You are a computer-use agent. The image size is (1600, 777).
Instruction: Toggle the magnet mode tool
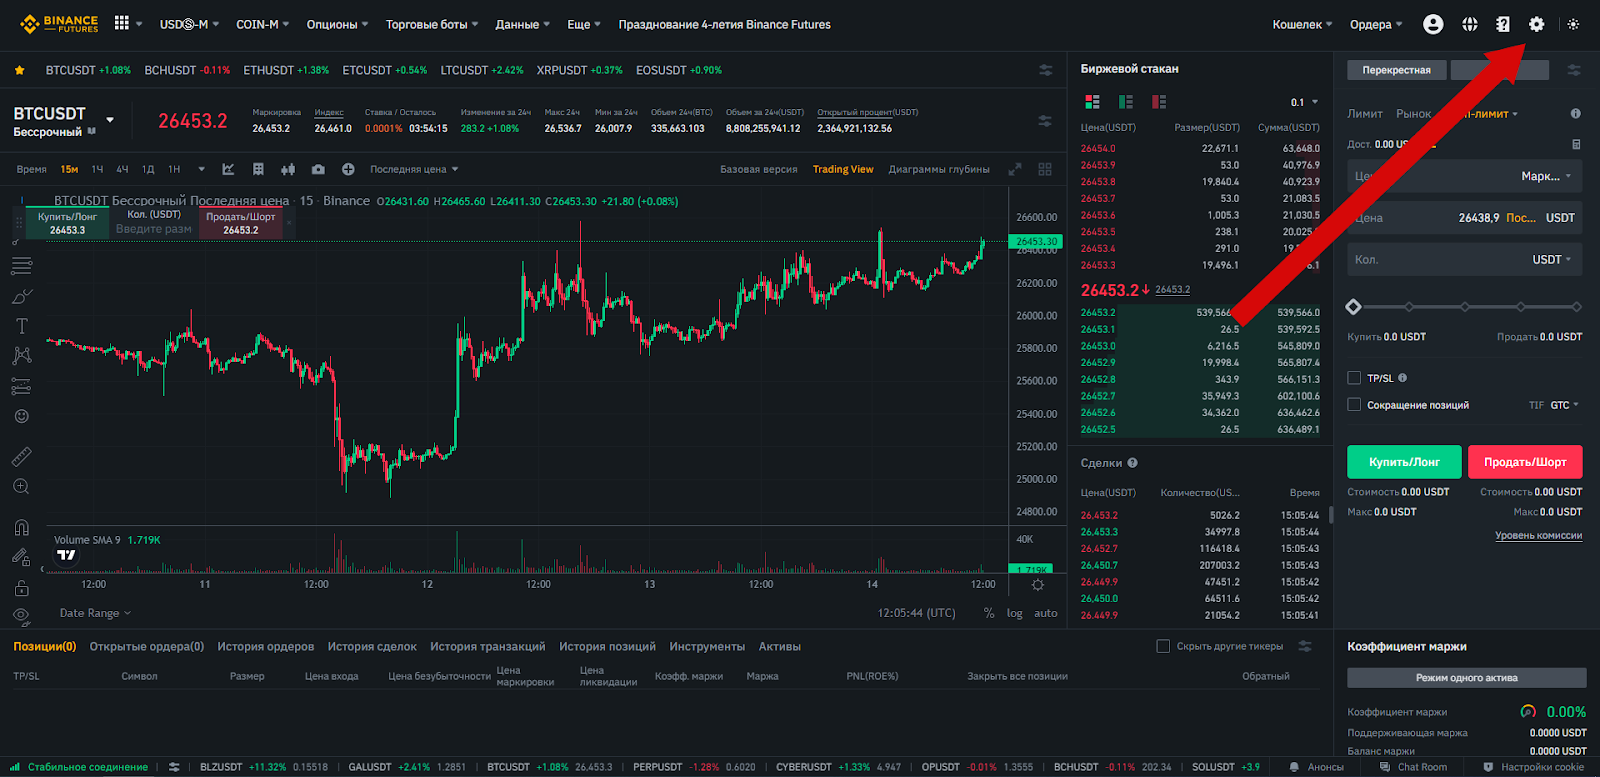coord(21,527)
